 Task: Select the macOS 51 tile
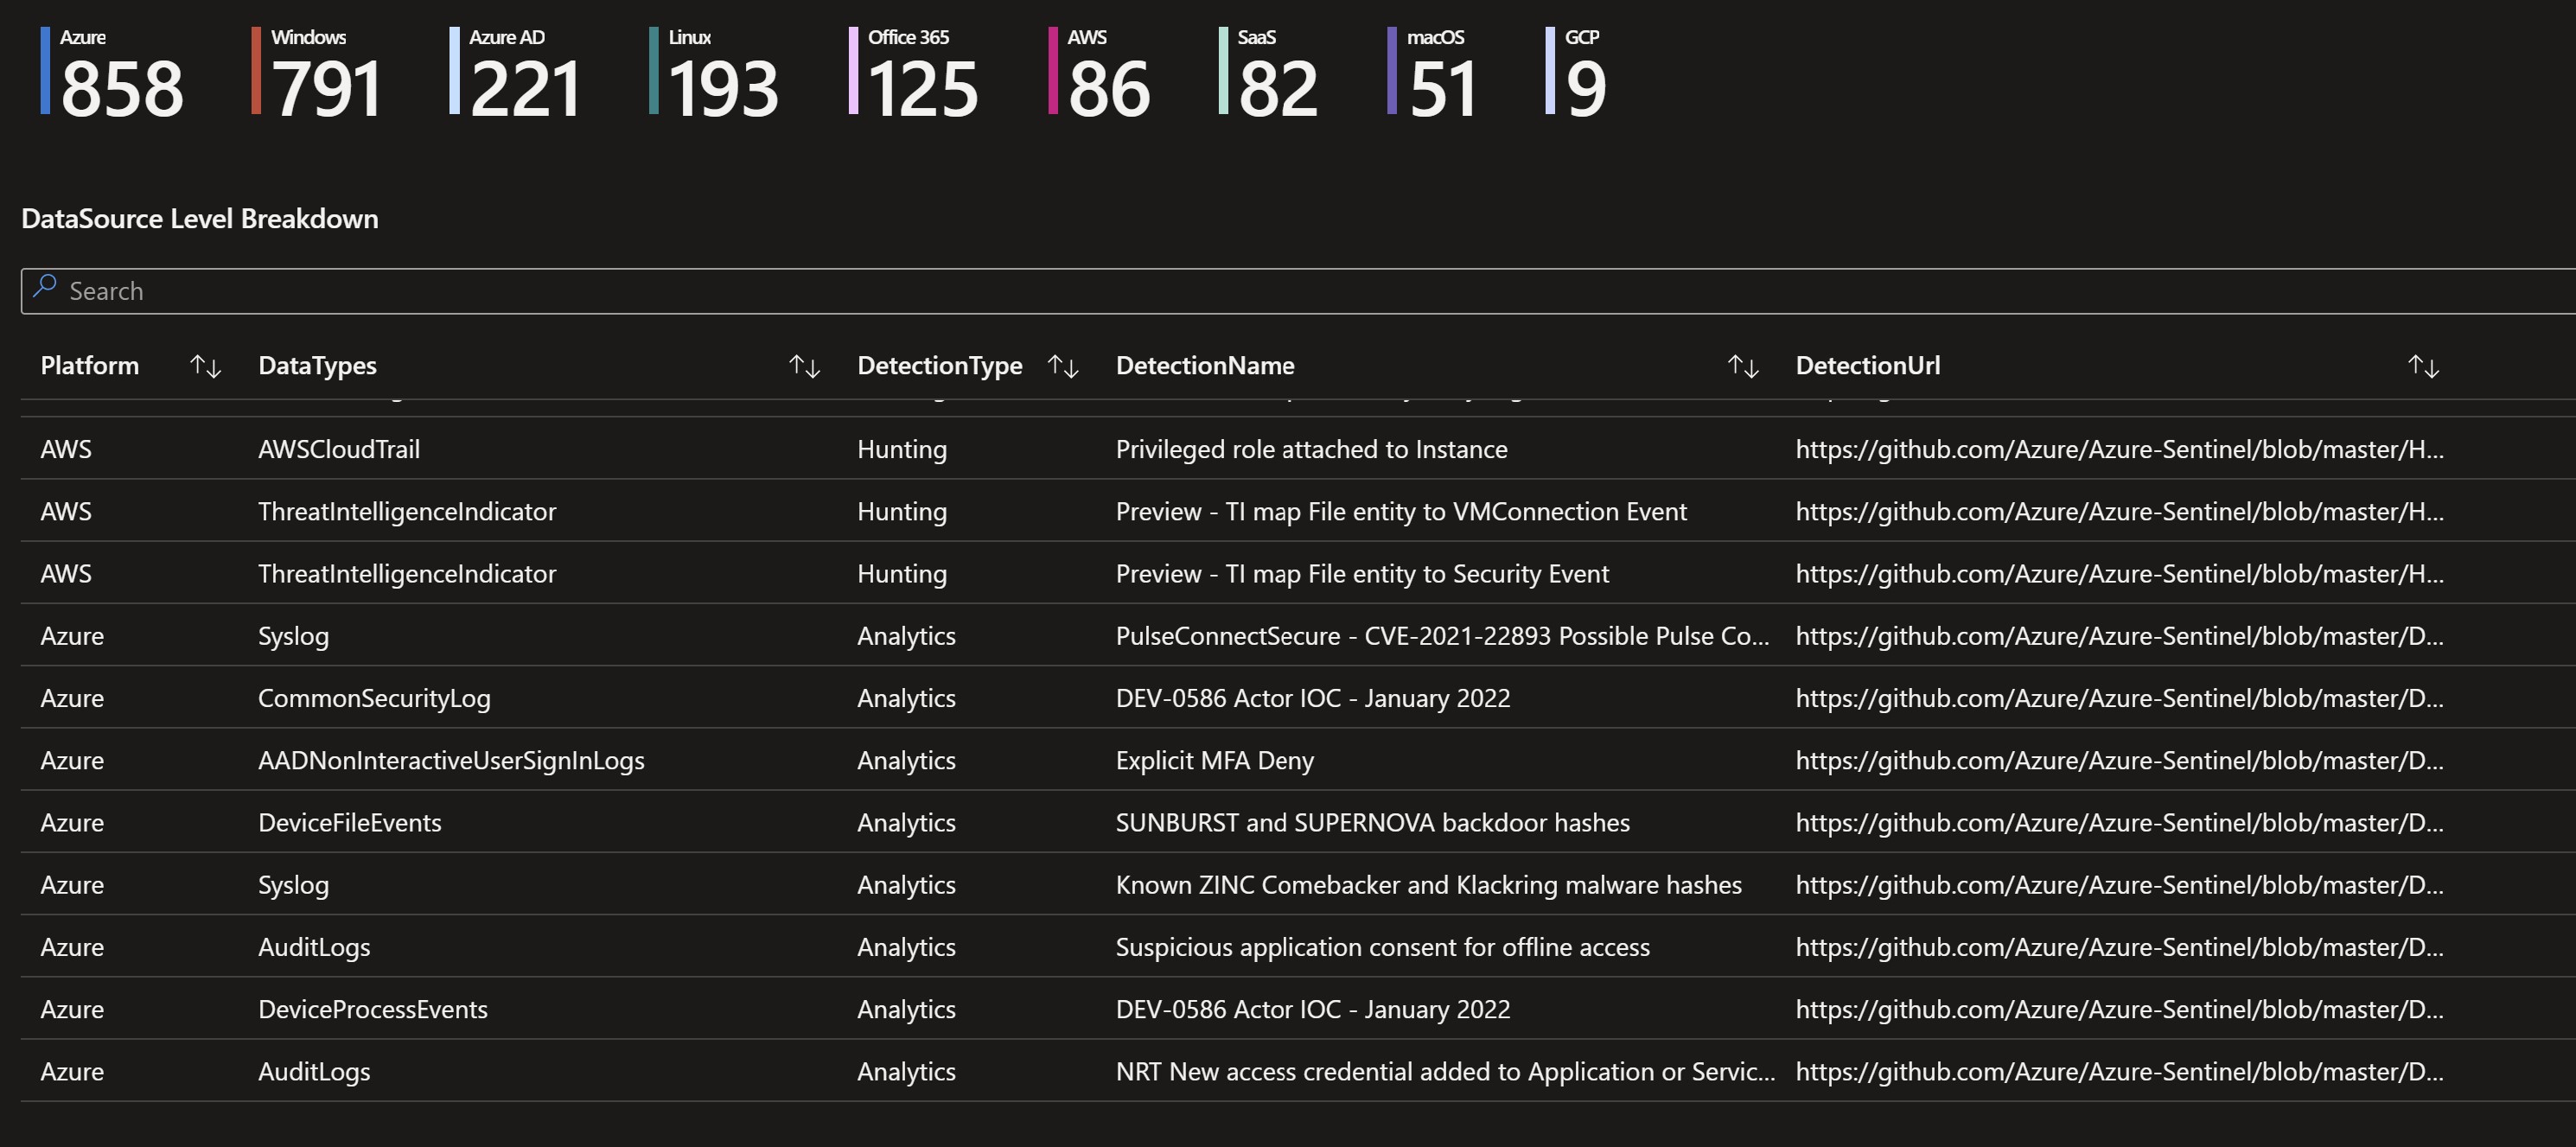[1432, 72]
